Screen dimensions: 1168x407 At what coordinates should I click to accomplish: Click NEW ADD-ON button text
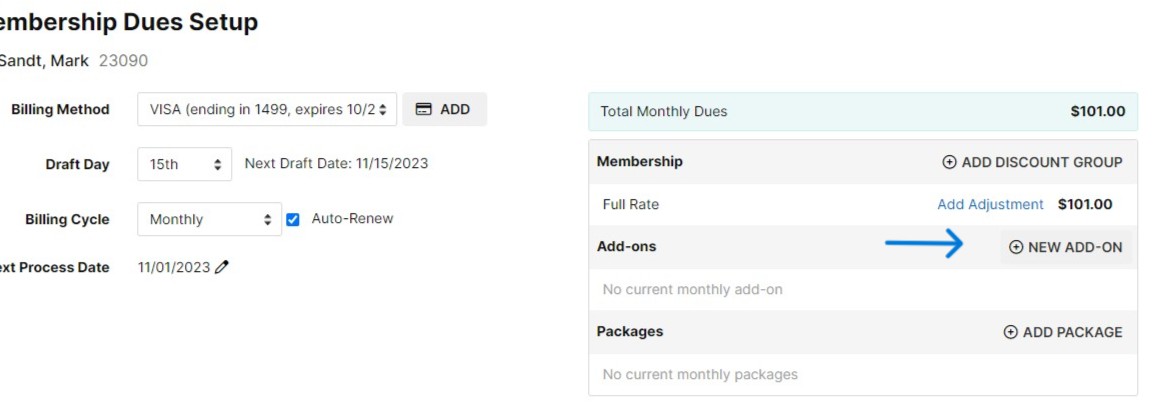1075,247
